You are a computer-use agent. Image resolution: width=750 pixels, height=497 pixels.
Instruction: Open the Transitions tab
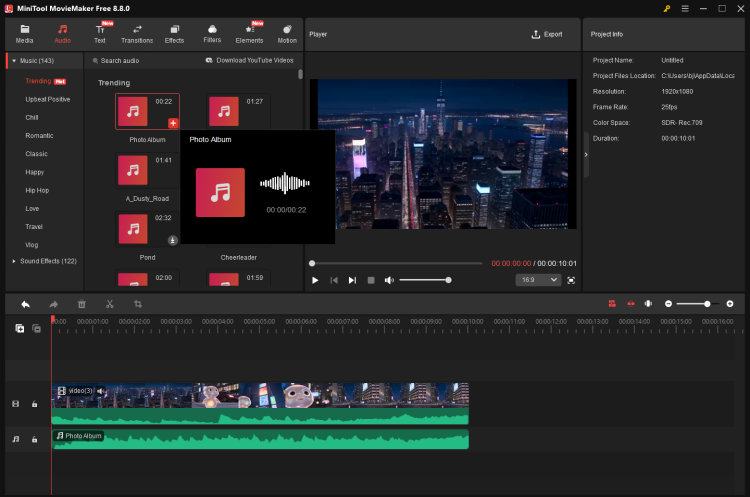(137, 34)
